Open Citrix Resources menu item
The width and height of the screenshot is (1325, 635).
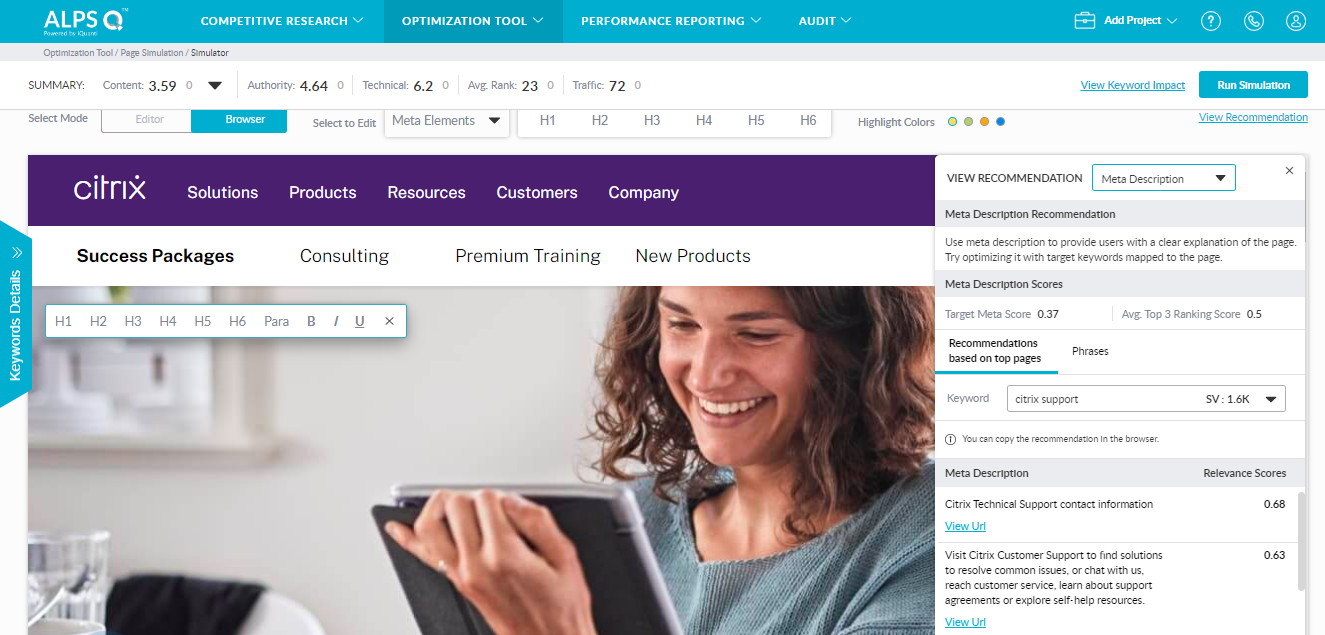[x=426, y=192]
